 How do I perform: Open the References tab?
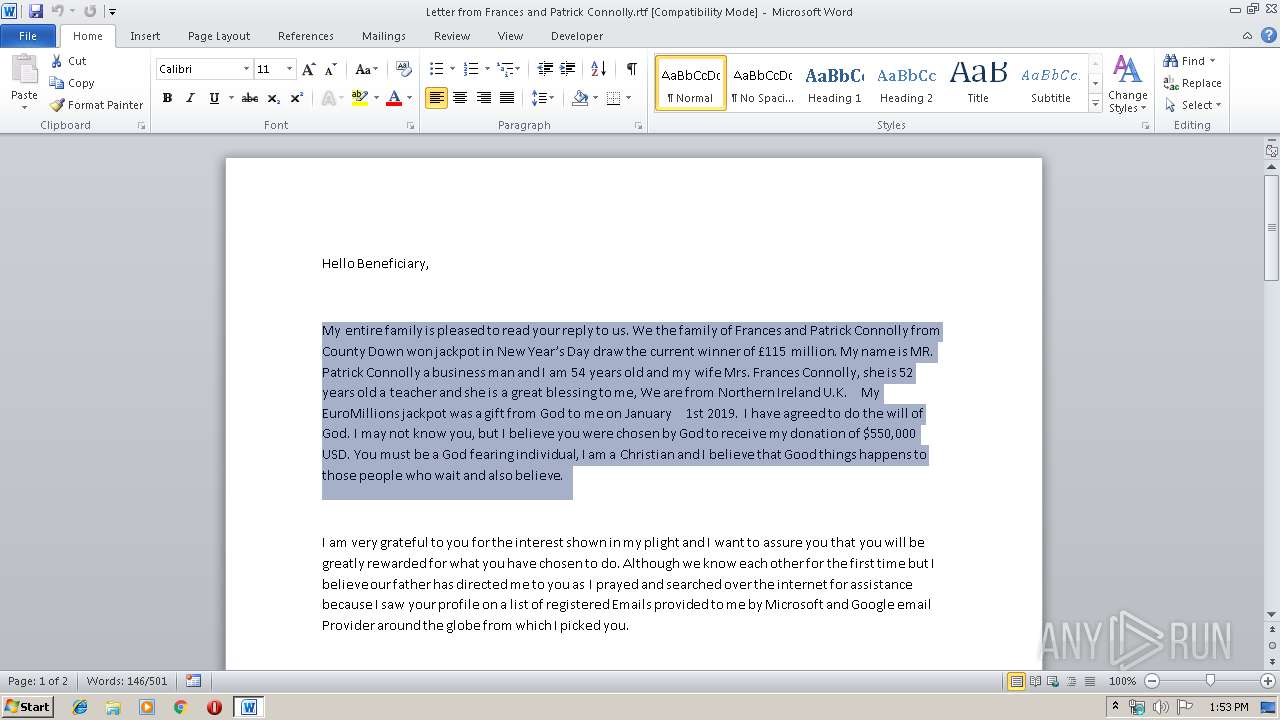[306, 36]
